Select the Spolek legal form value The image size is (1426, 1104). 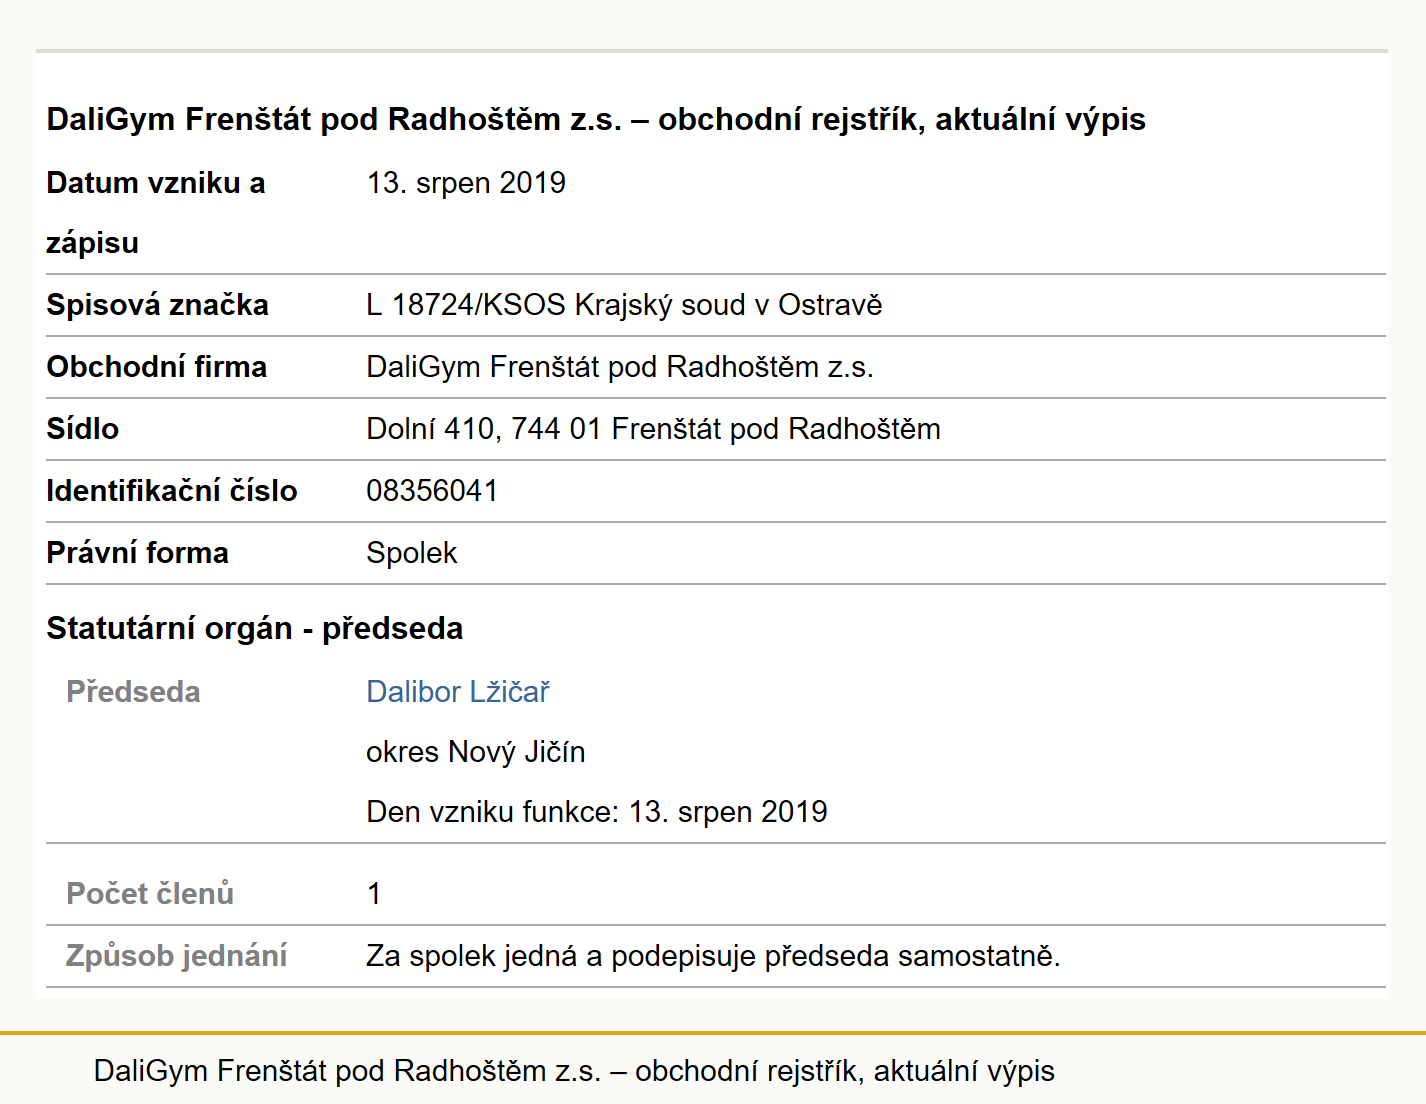[x=411, y=553]
